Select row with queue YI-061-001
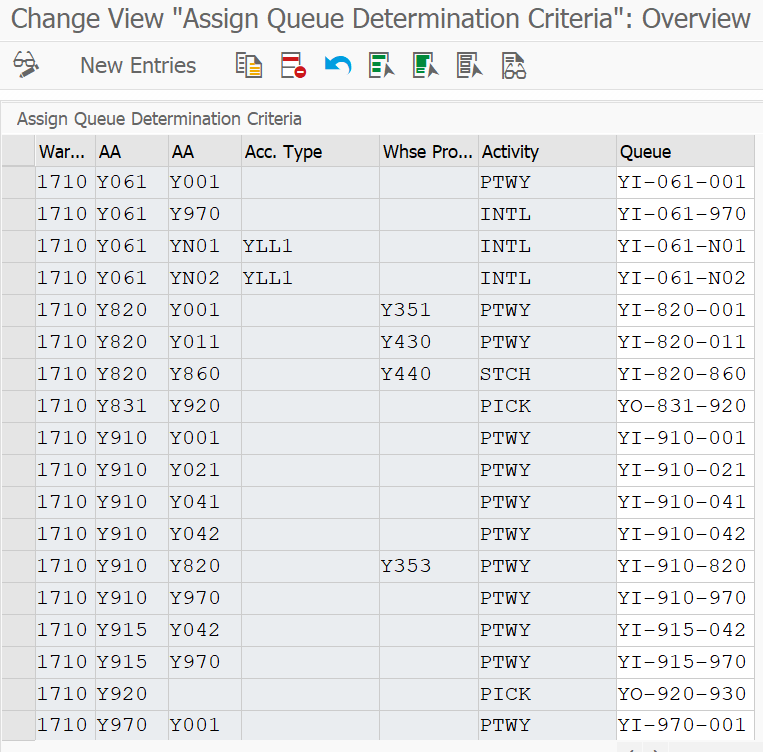This screenshot has height=752, width=763. 18,183
